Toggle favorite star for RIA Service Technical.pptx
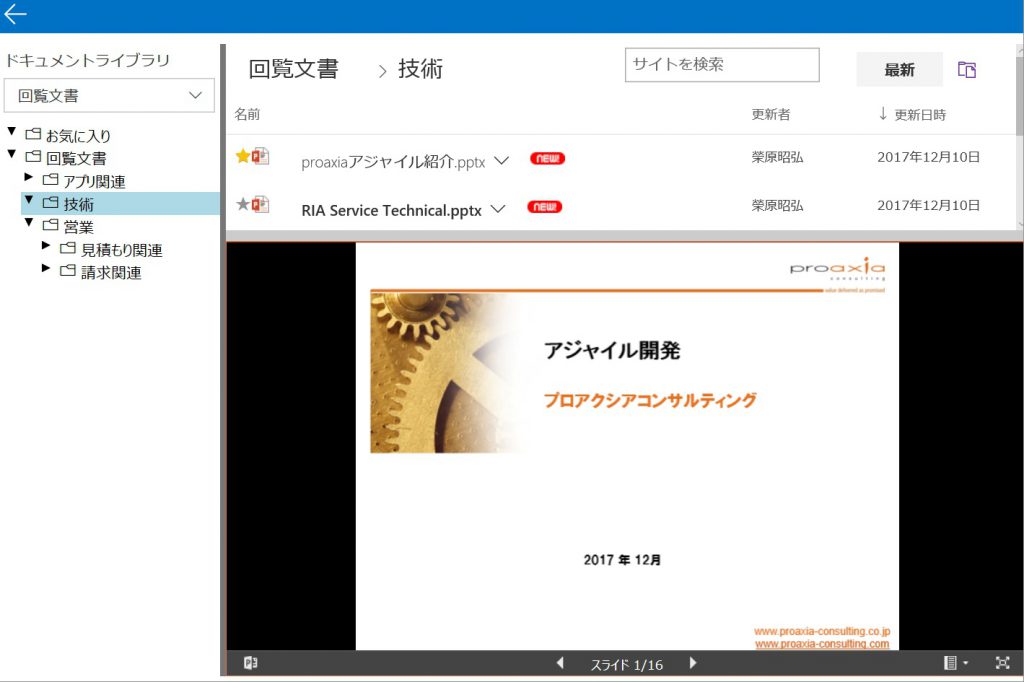This screenshot has height=682, width=1024. [243, 204]
